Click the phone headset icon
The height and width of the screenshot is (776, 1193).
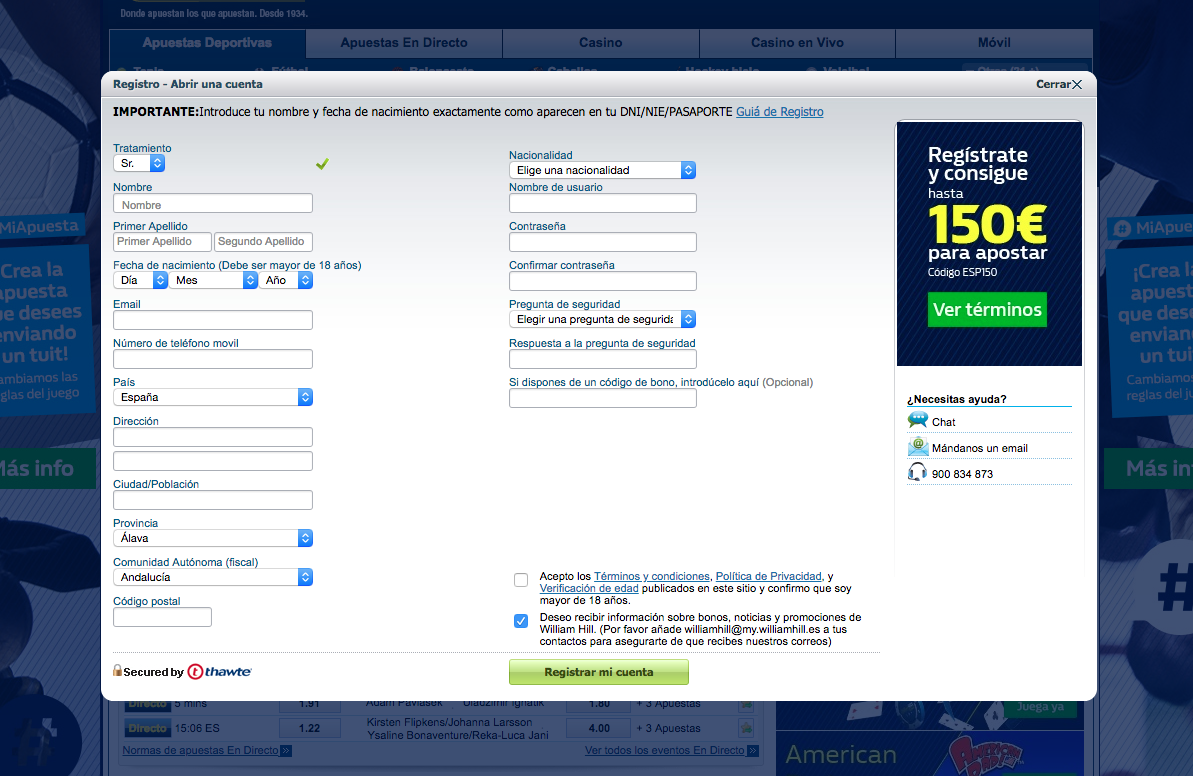click(x=918, y=472)
